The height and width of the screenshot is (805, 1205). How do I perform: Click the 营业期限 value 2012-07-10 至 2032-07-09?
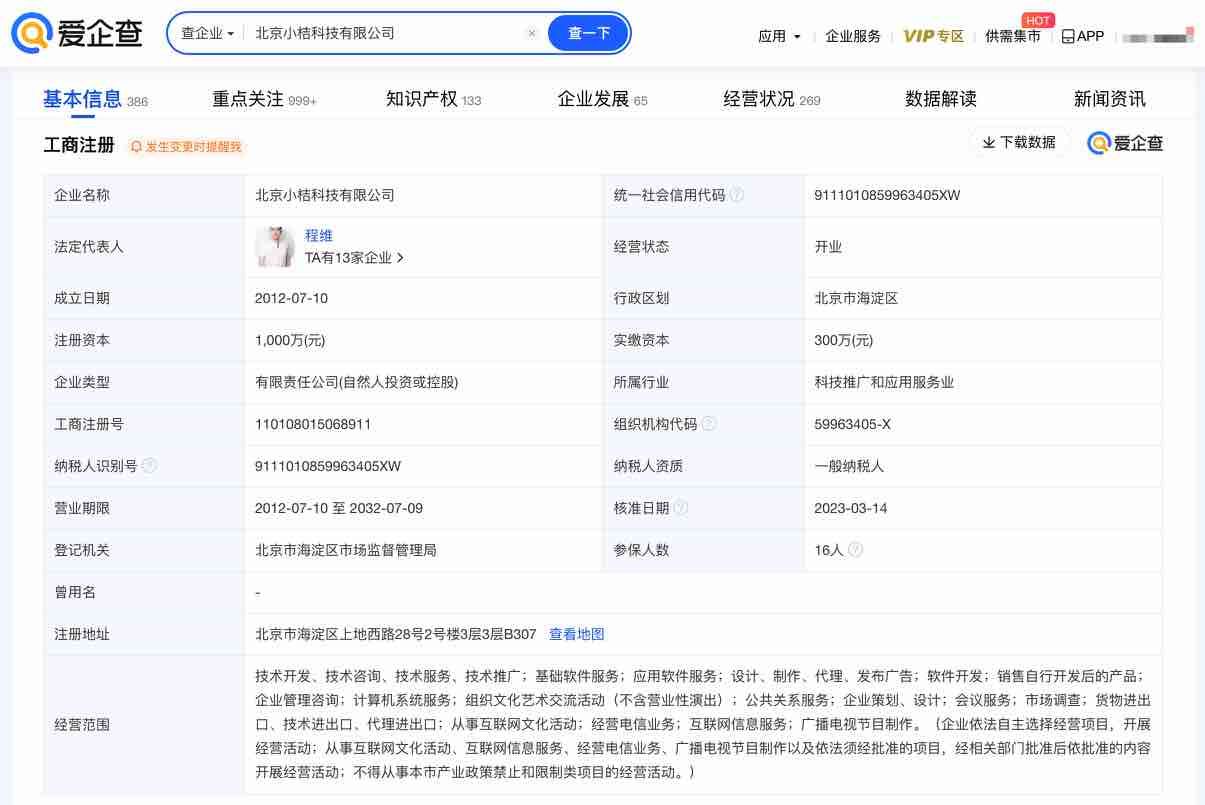(339, 508)
